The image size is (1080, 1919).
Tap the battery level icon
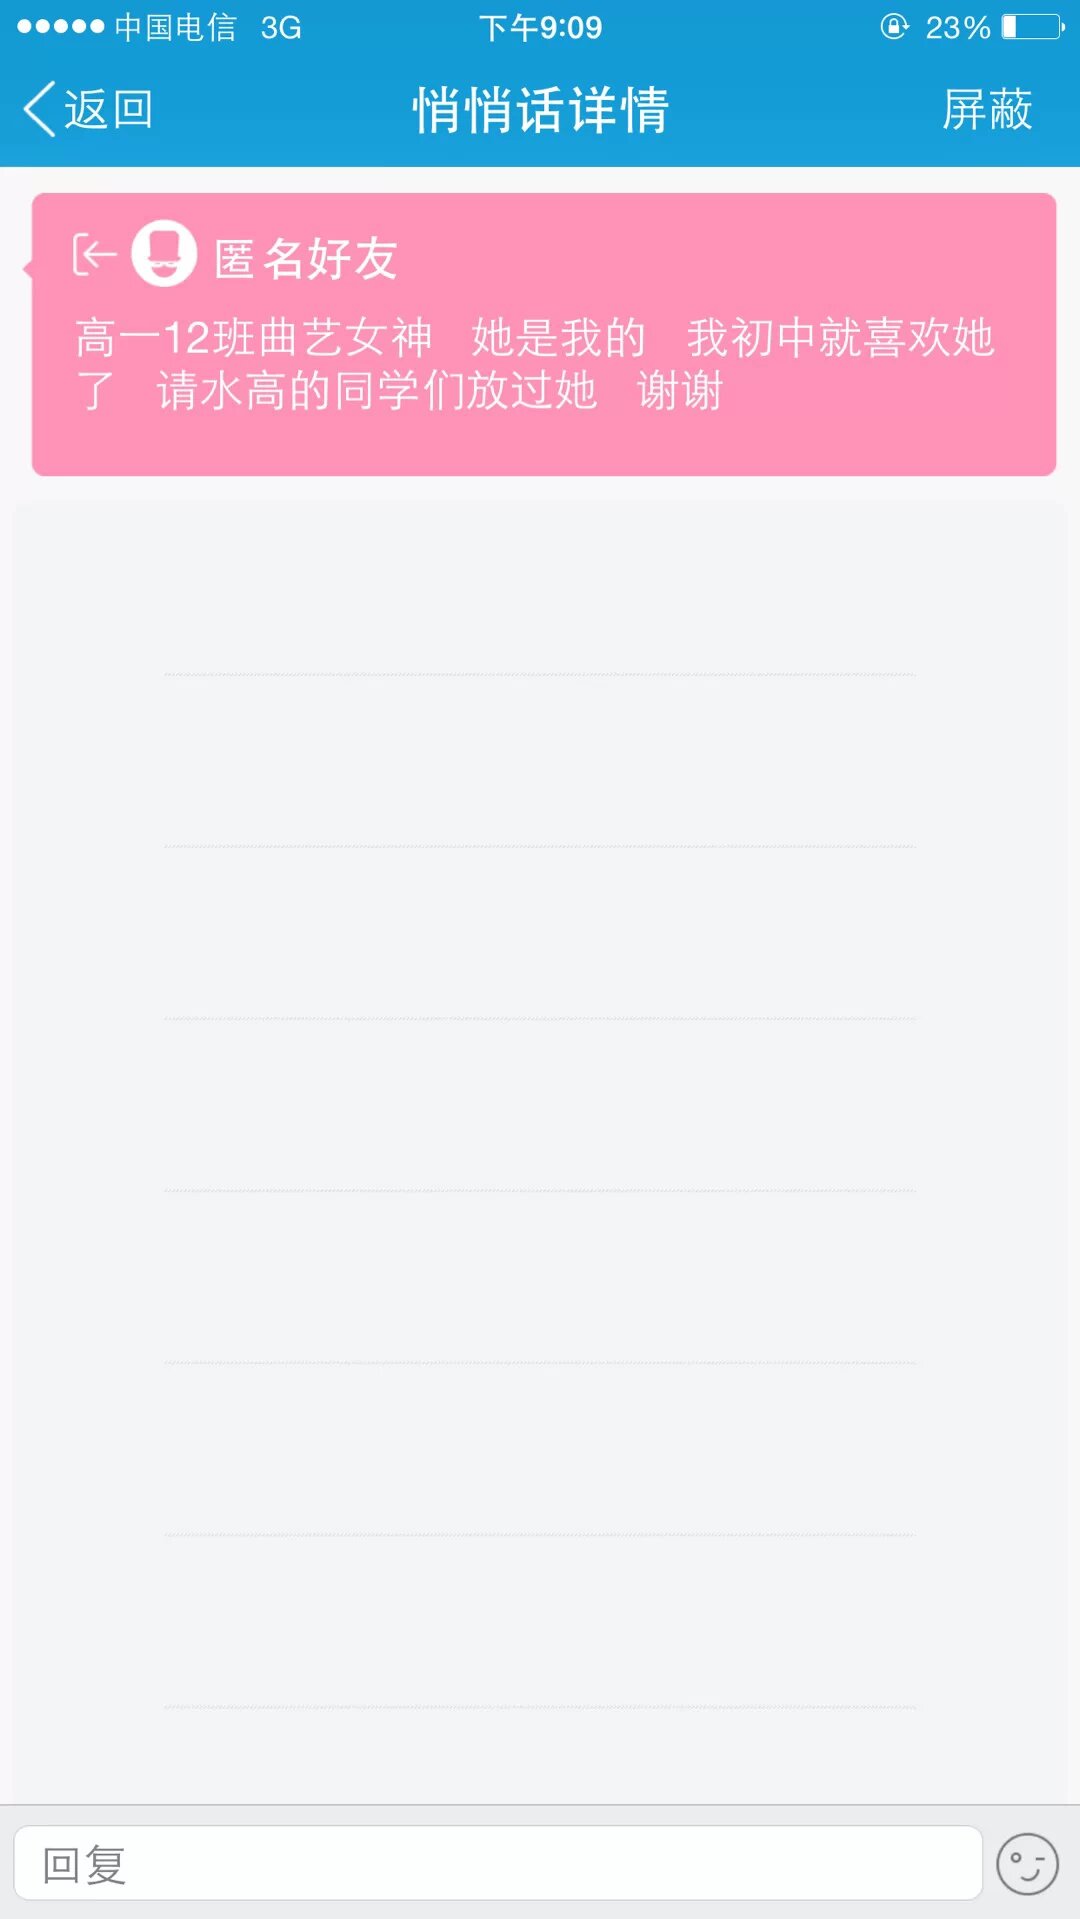pos(1033,27)
